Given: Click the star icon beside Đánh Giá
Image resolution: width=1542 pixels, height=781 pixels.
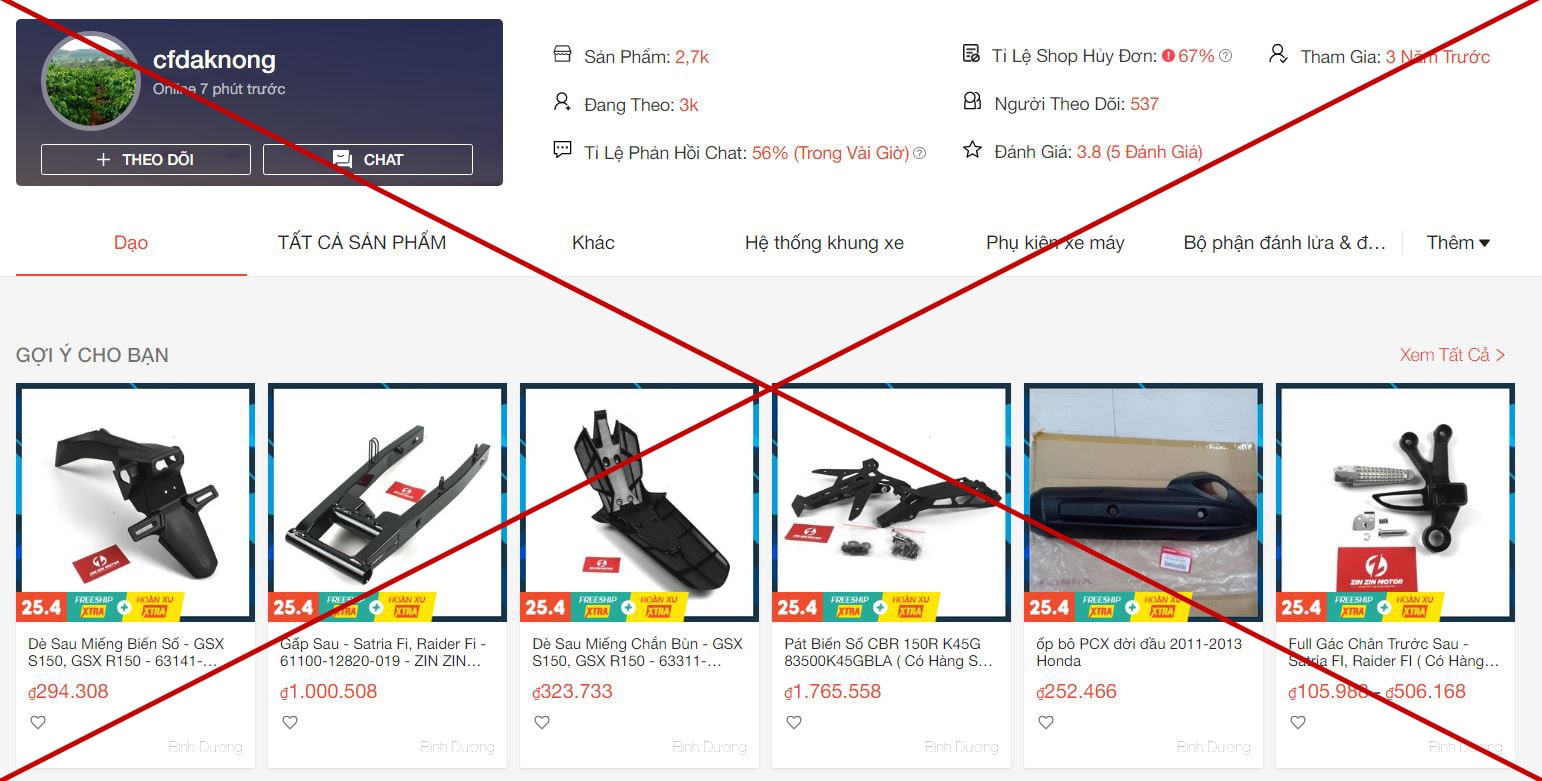Looking at the screenshot, I should pos(972,150).
